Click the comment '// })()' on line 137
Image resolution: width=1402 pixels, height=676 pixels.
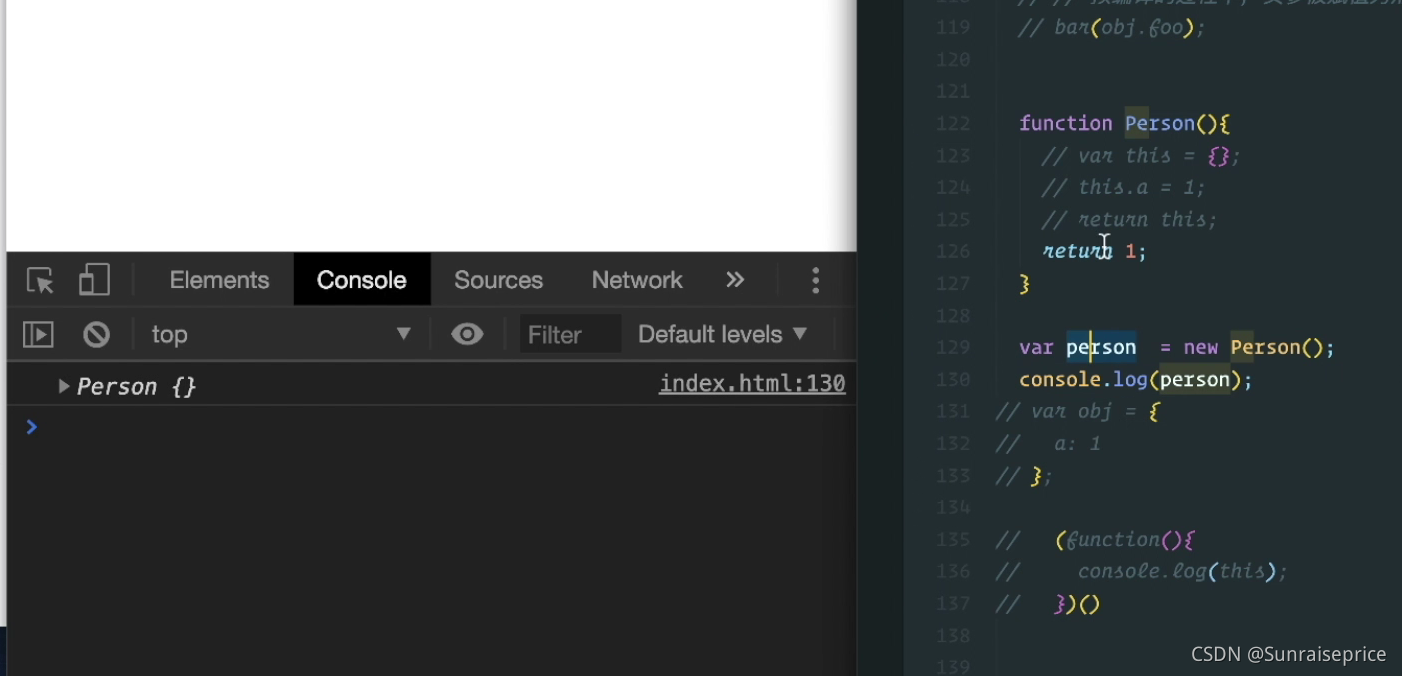click(x=1048, y=604)
